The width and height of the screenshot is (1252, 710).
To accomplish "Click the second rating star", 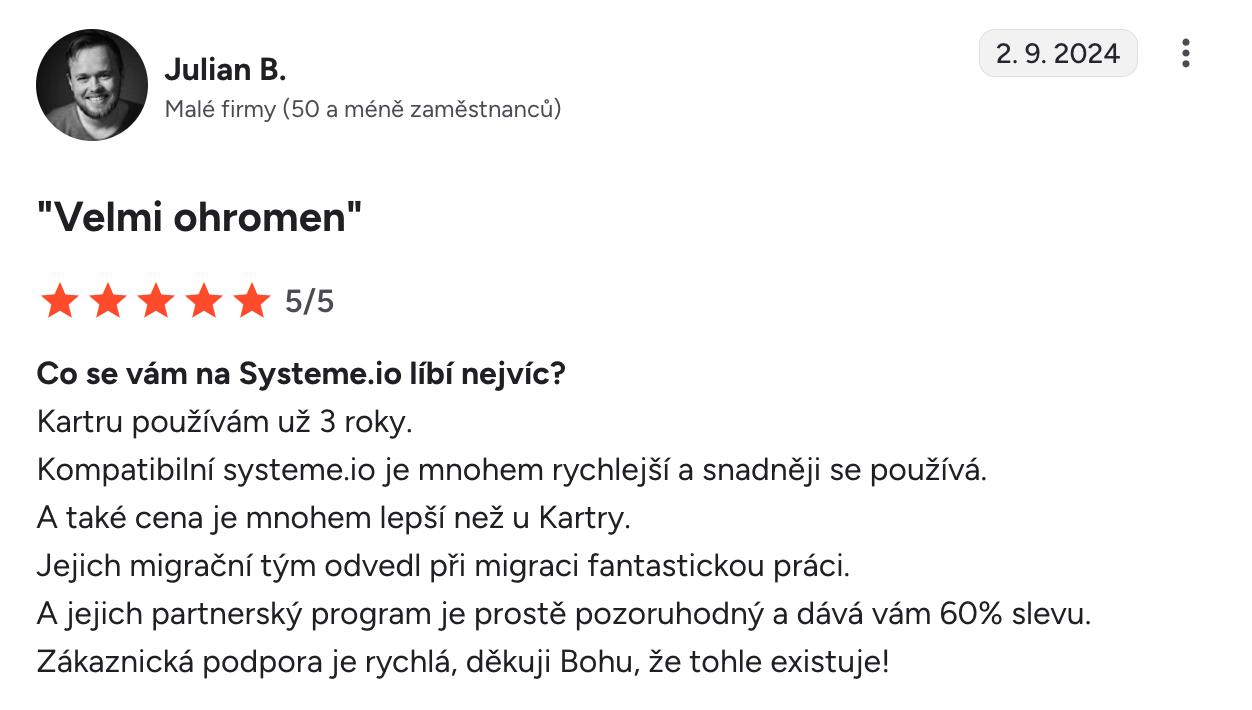I will click(107, 301).
